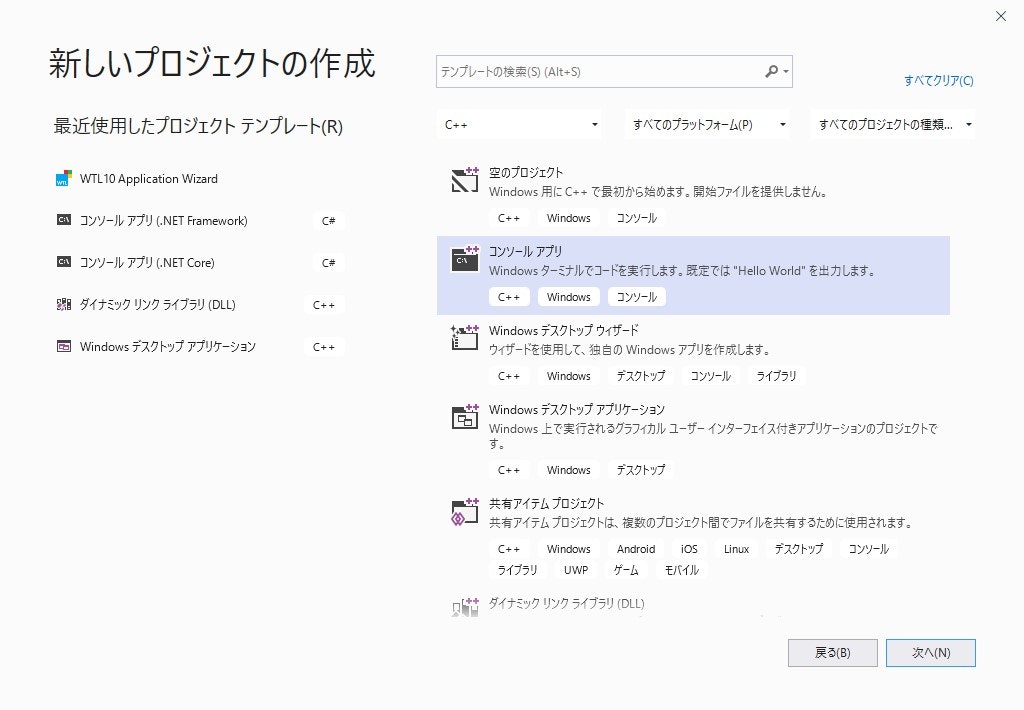Click コンソール tag in 空のプロジェクト
1024x710 pixels.
pyautogui.click(x=637, y=218)
